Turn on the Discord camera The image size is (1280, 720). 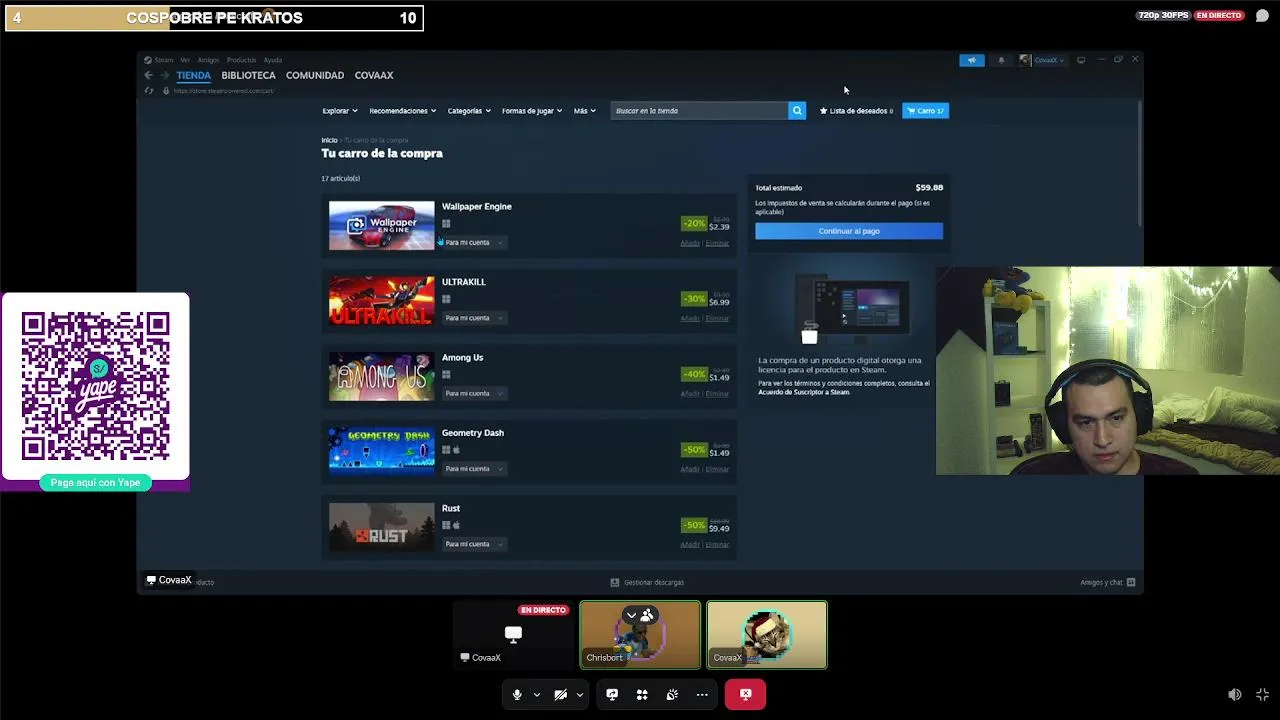560,695
